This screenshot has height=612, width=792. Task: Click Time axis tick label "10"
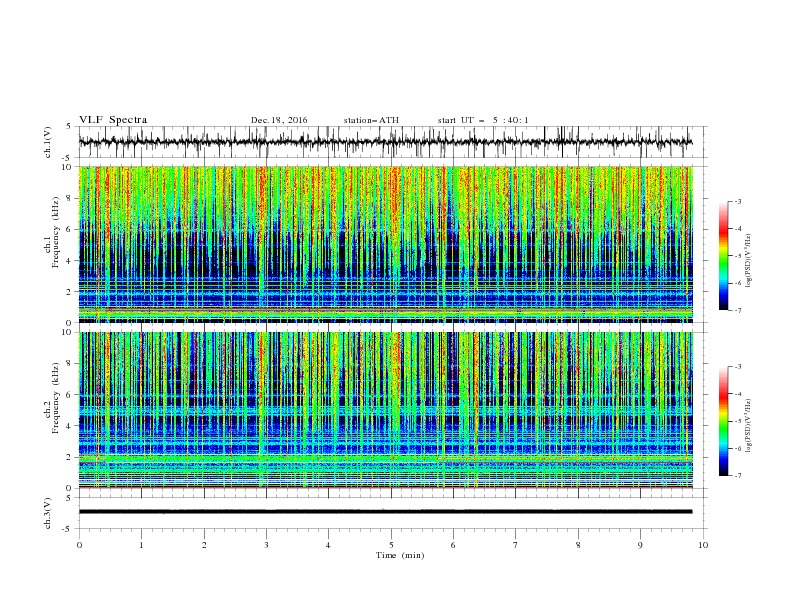coord(703,545)
